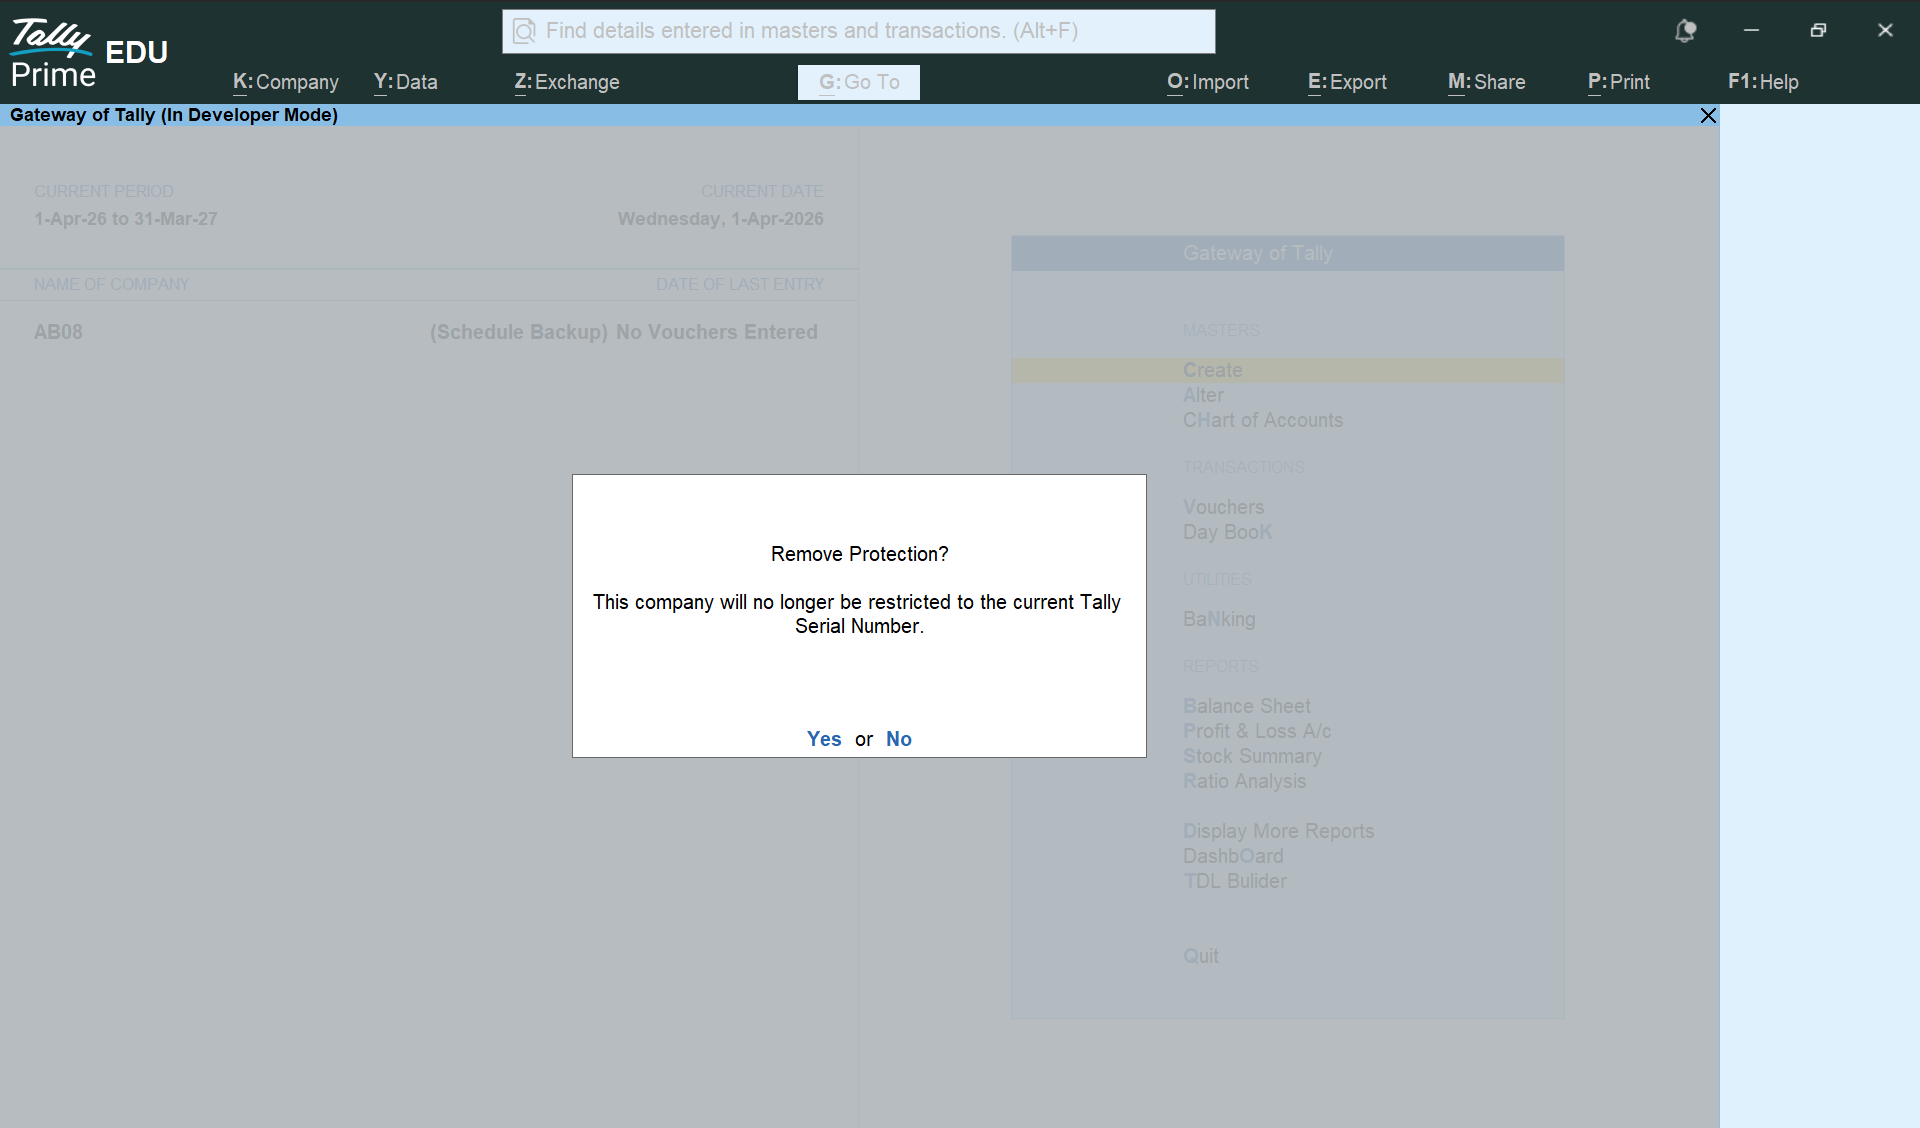Close the Gateway of Tally panel
Screen dimensions: 1920x1128
(1708, 116)
